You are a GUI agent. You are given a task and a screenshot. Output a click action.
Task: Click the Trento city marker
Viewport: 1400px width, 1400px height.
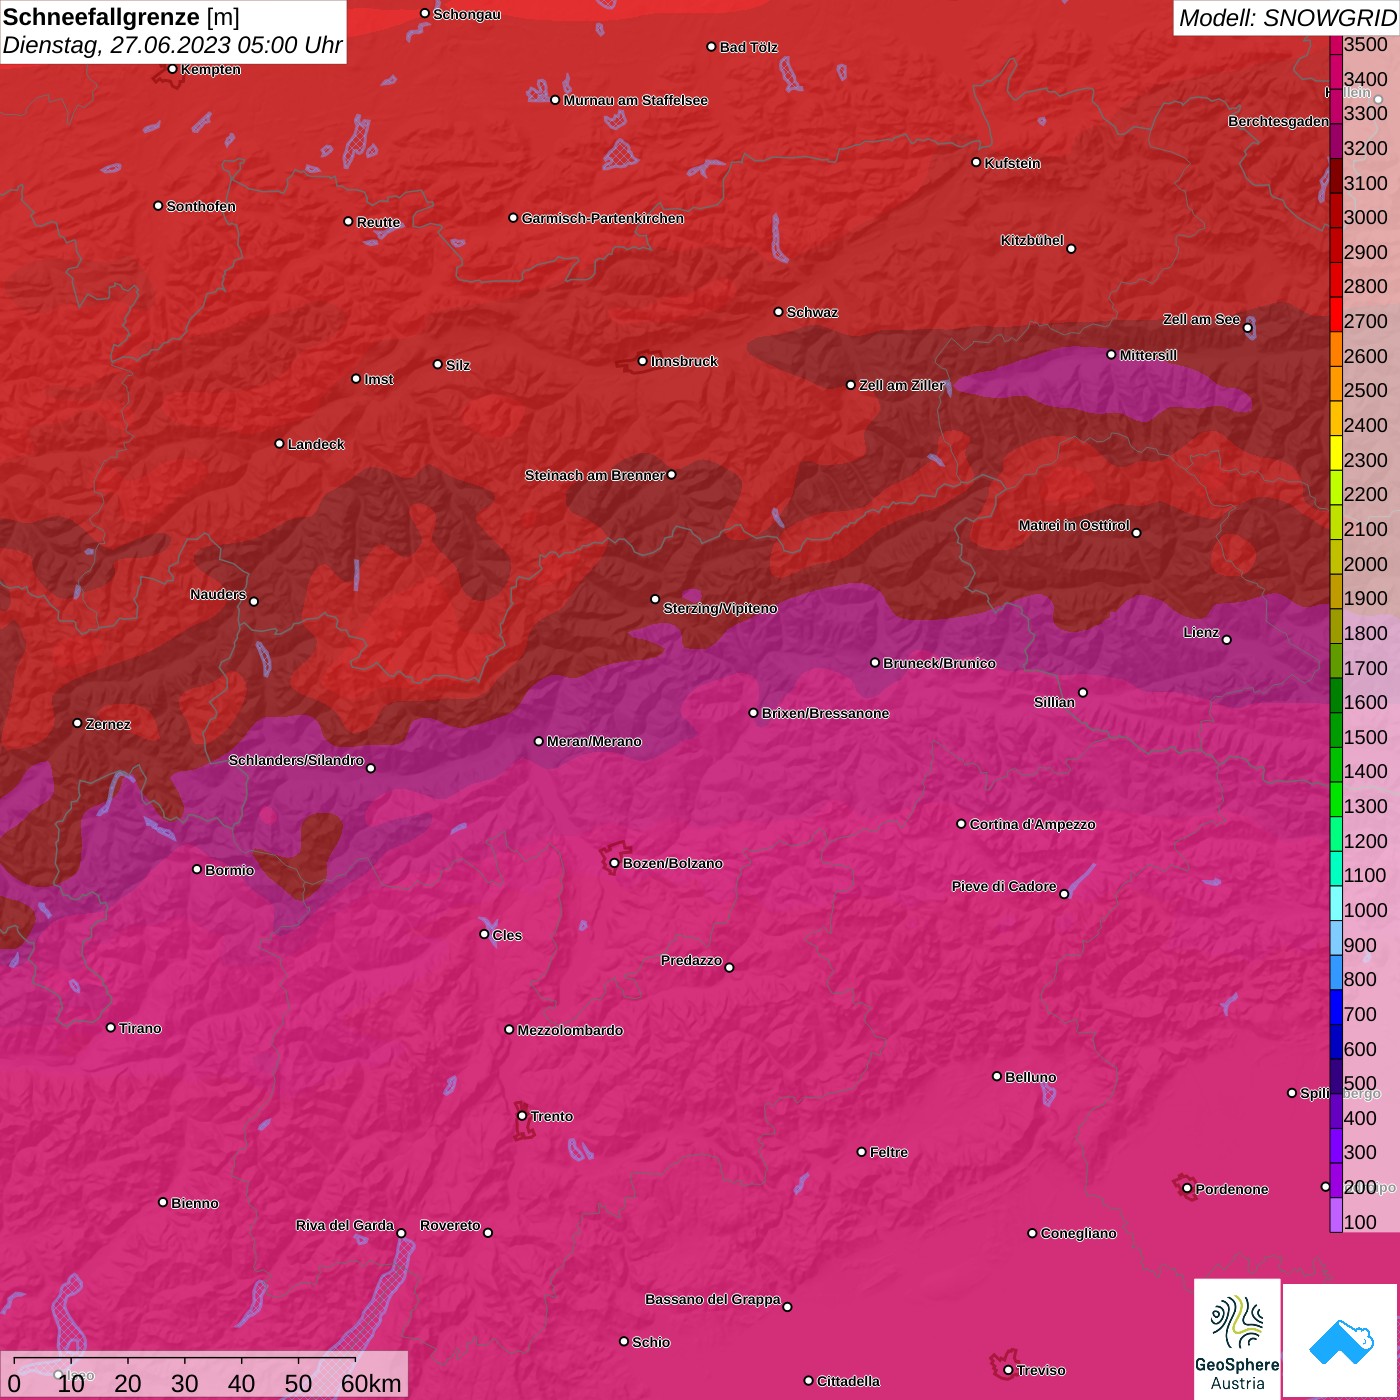522,1116
